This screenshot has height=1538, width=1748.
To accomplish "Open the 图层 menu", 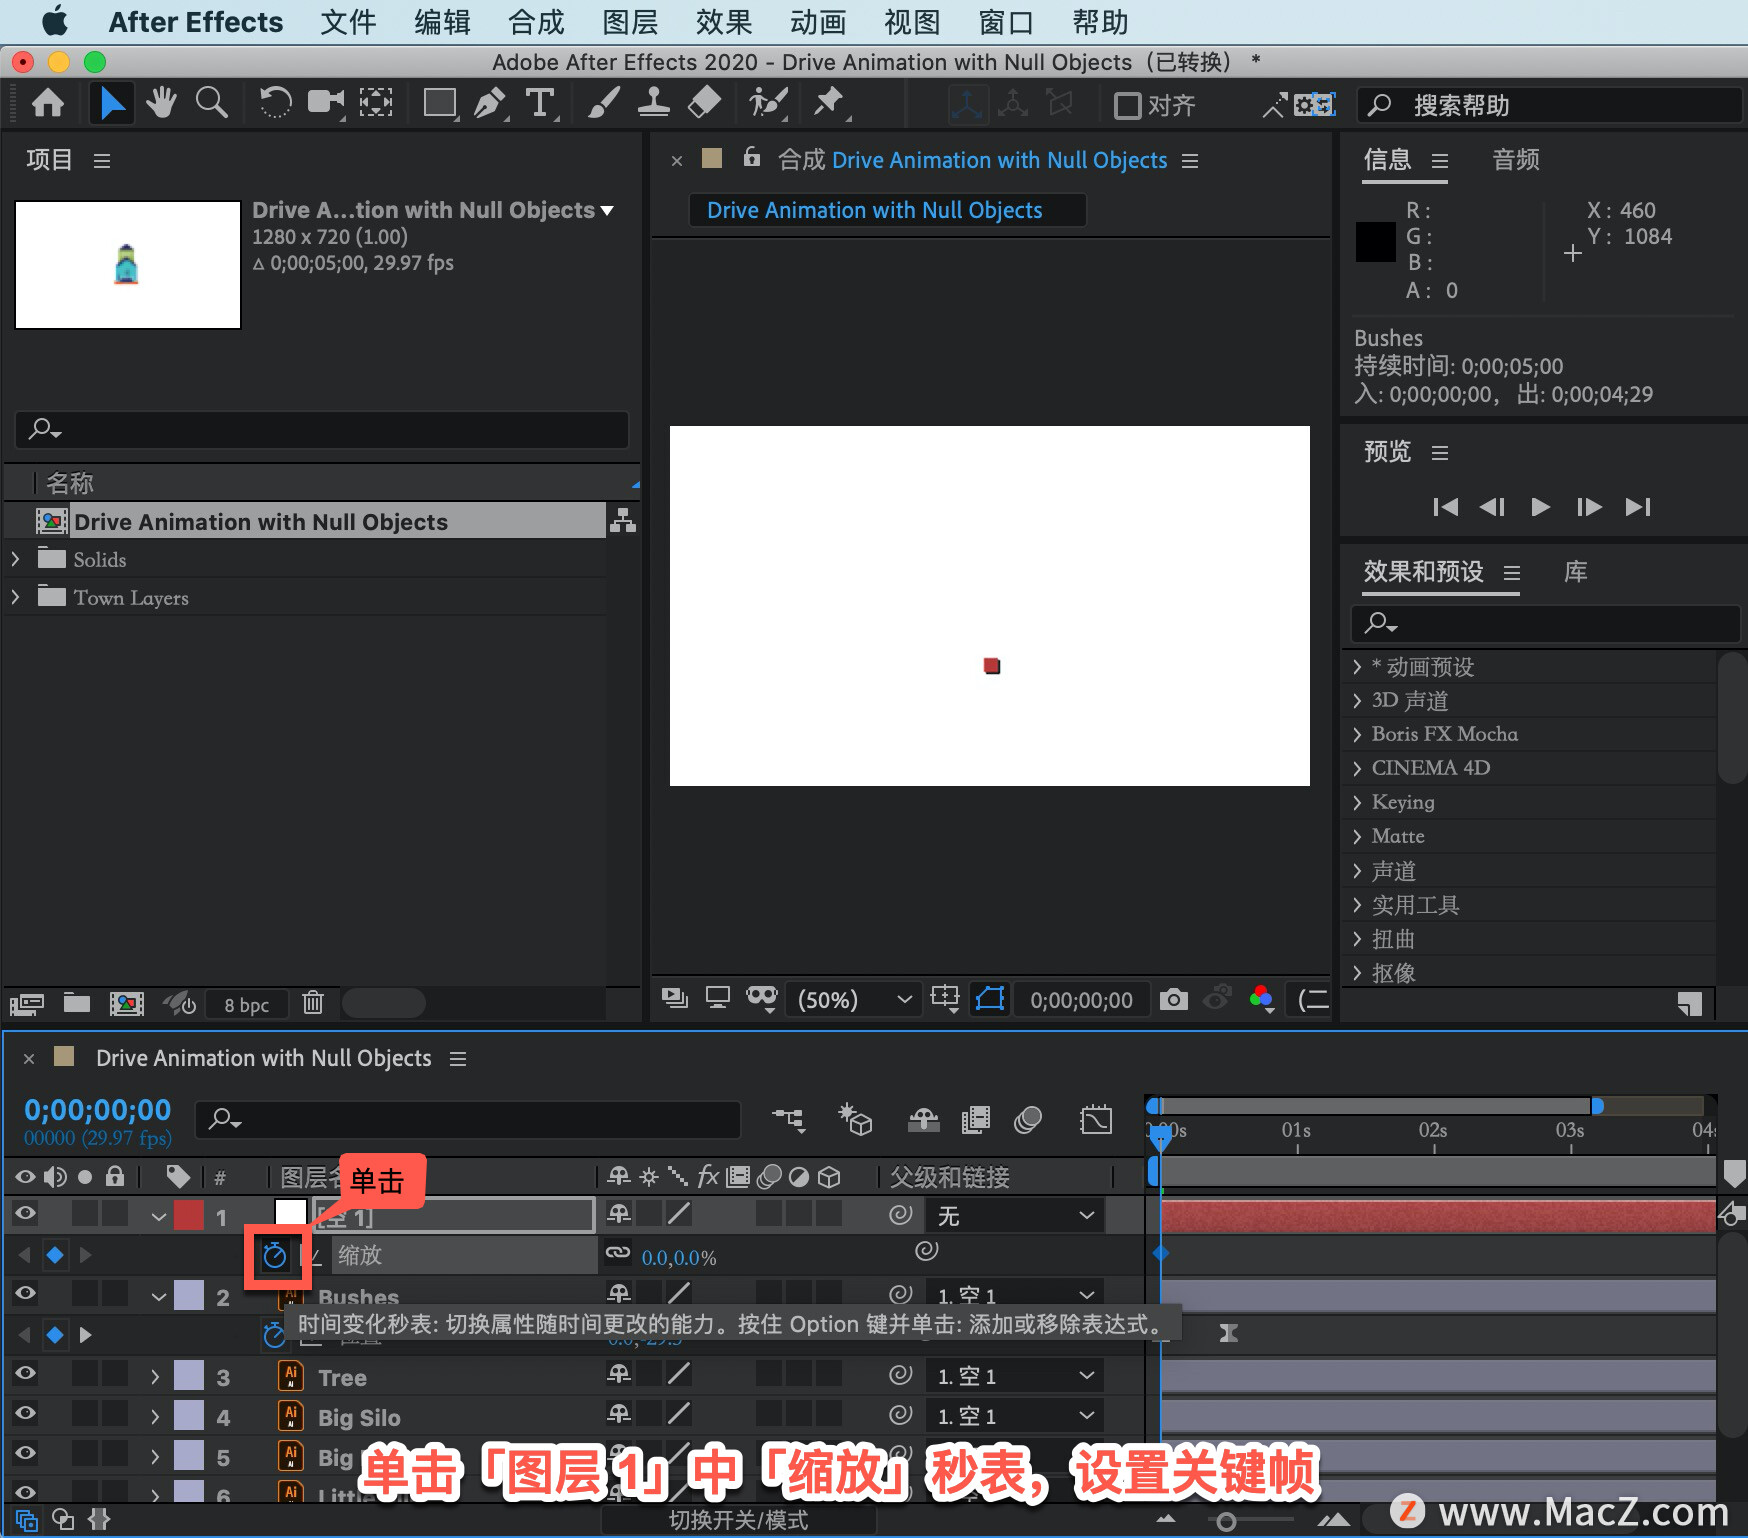I will (630, 22).
